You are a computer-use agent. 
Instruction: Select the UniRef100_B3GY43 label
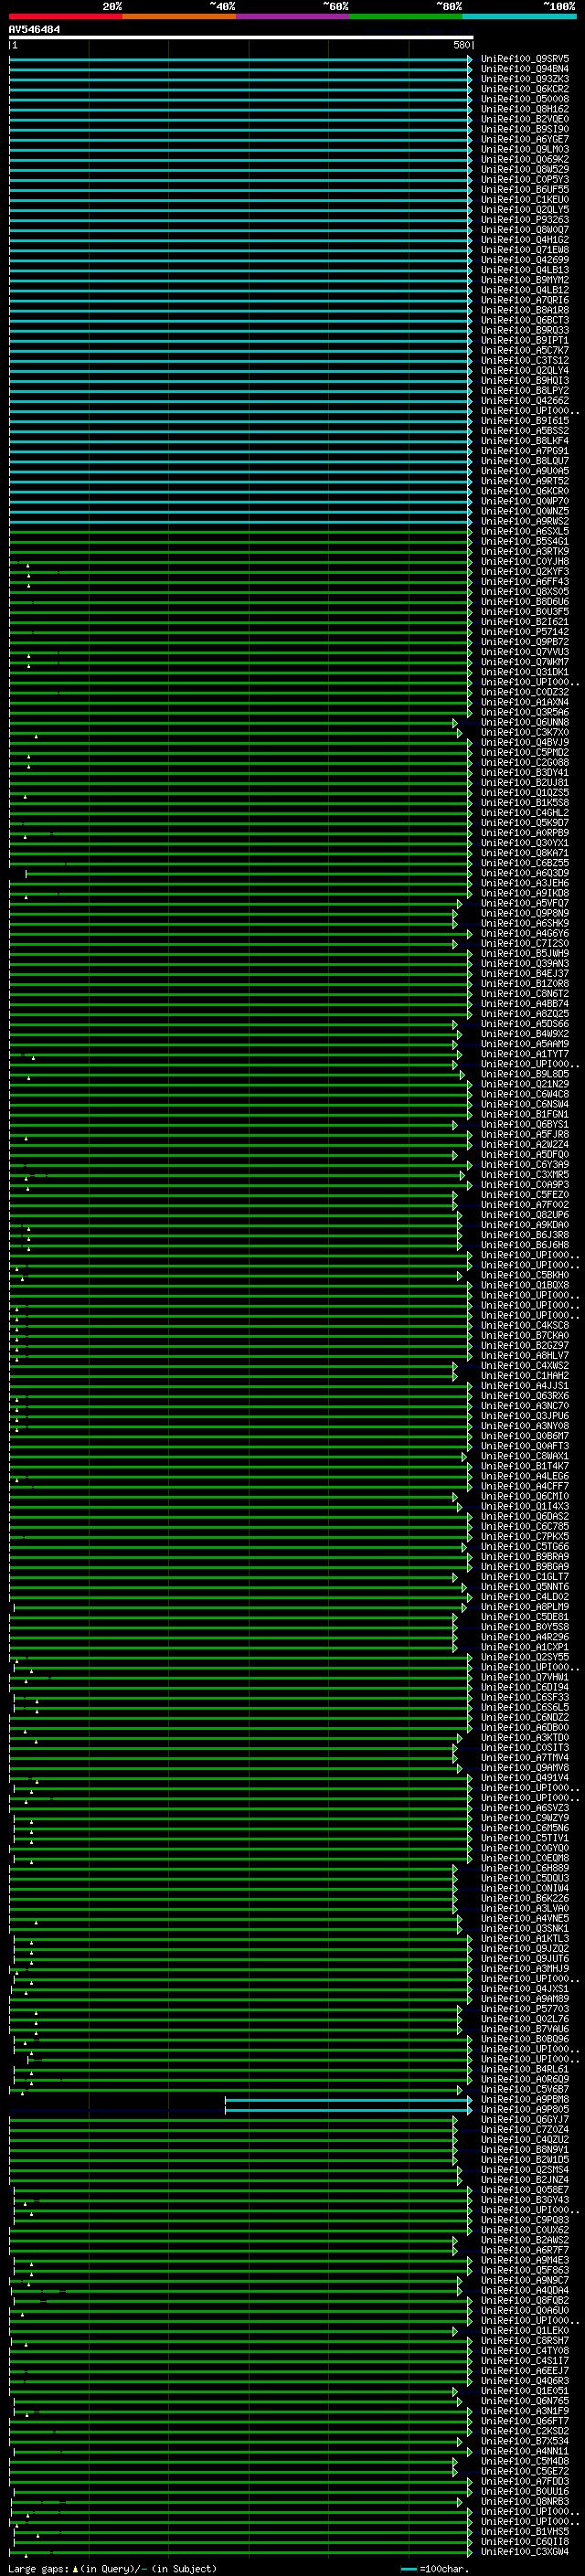pyautogui.click(x=525, y=2200)
